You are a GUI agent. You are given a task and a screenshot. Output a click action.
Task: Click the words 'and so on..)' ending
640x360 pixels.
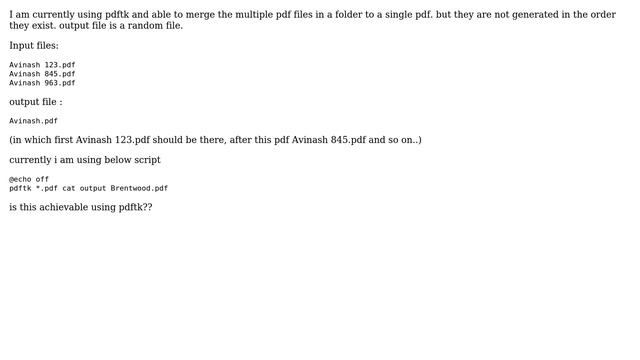pos(395,140)
